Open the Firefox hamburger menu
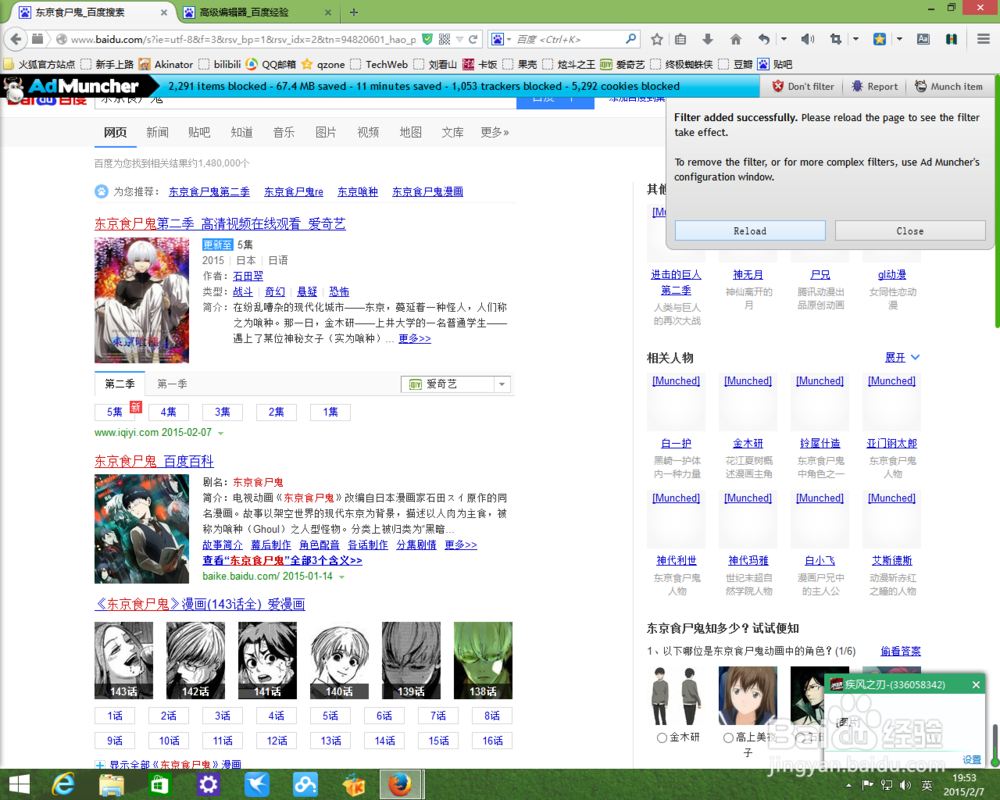The image size is (1000, 800). (983, 40)
